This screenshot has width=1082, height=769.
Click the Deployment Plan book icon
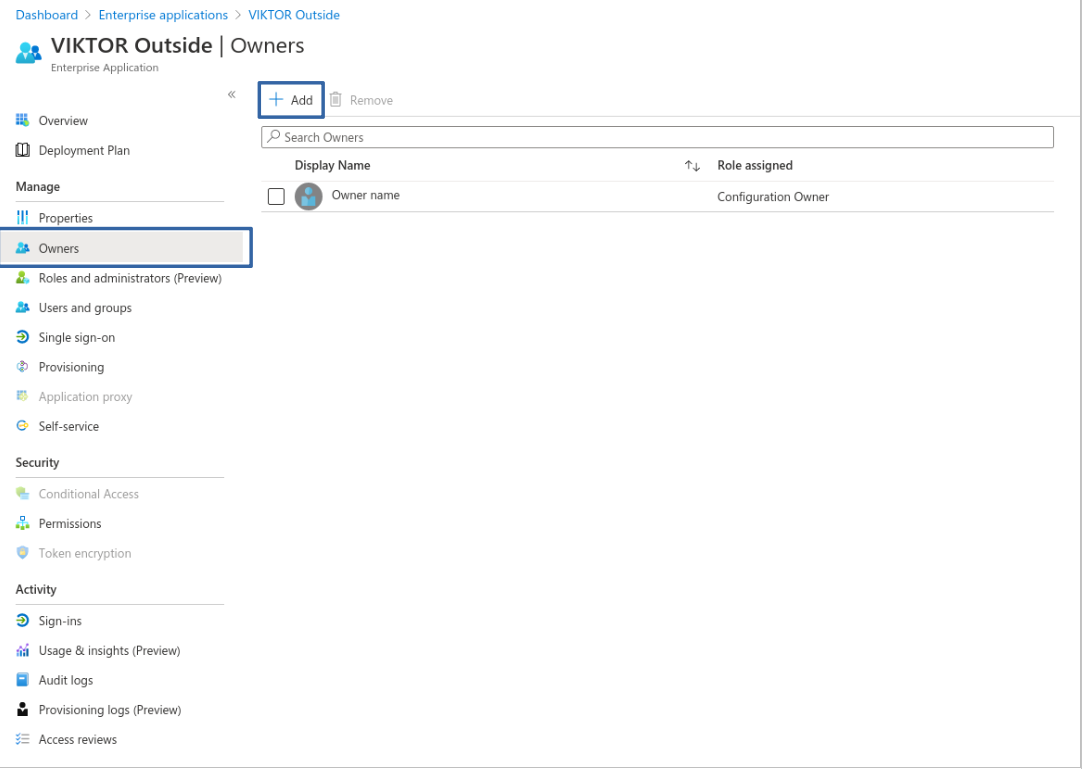tap(22, 150)
